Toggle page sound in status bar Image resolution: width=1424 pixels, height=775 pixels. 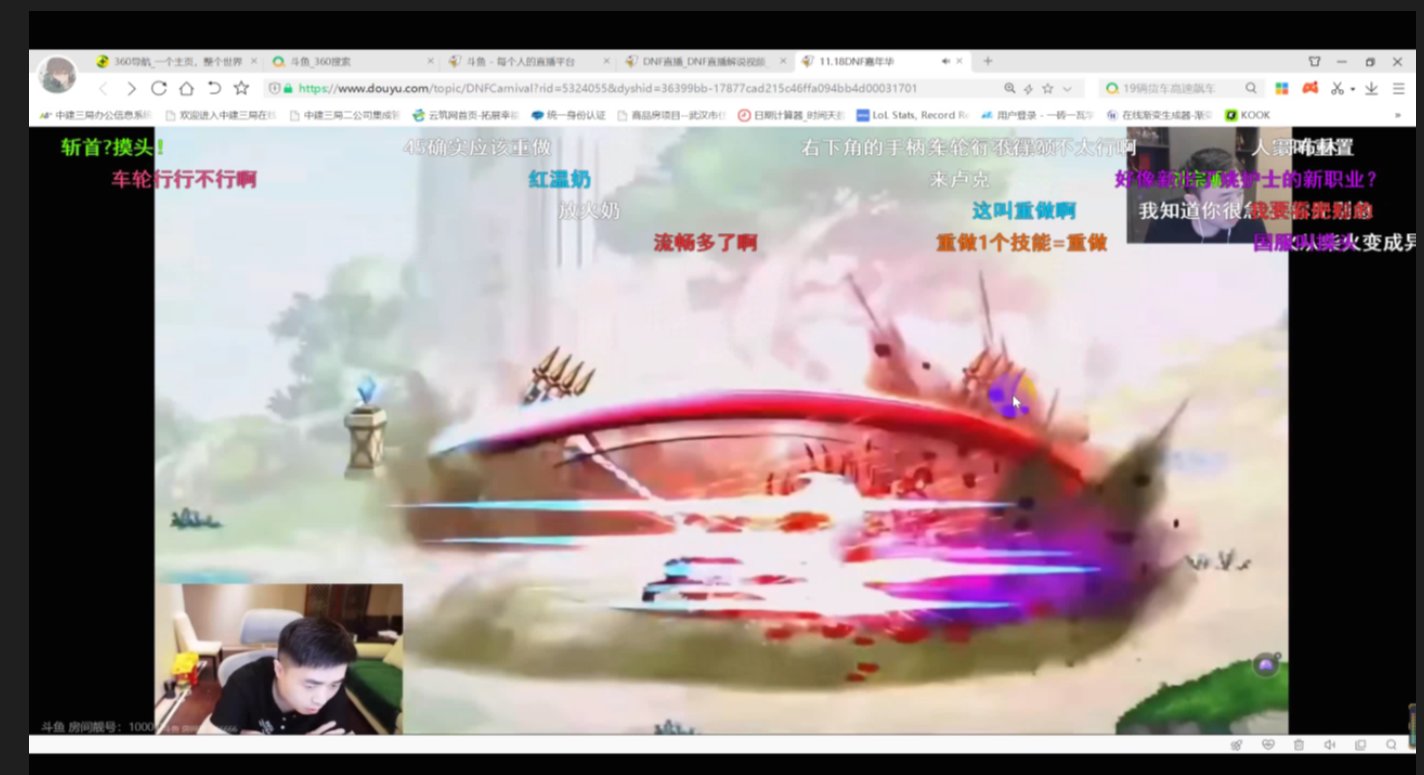[x=1329, y=745]
